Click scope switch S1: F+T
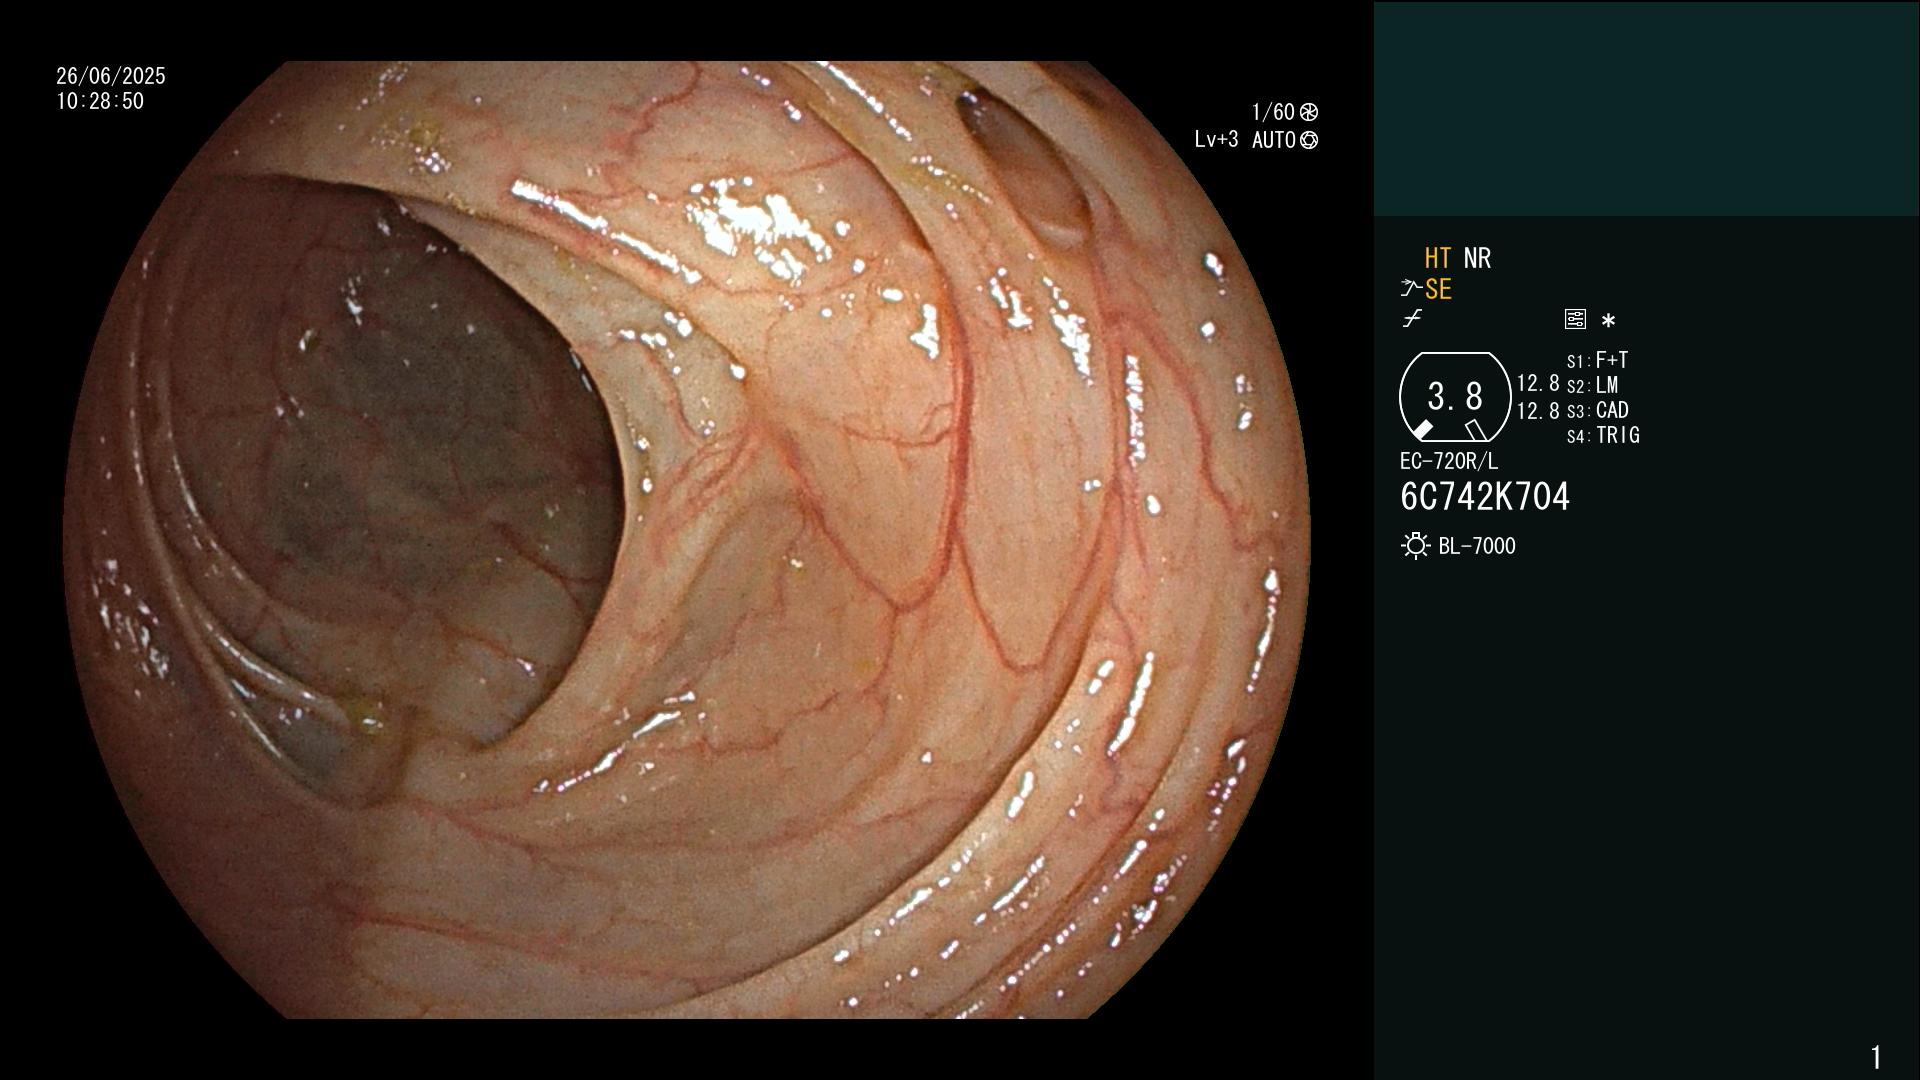 coord(1597,360)
